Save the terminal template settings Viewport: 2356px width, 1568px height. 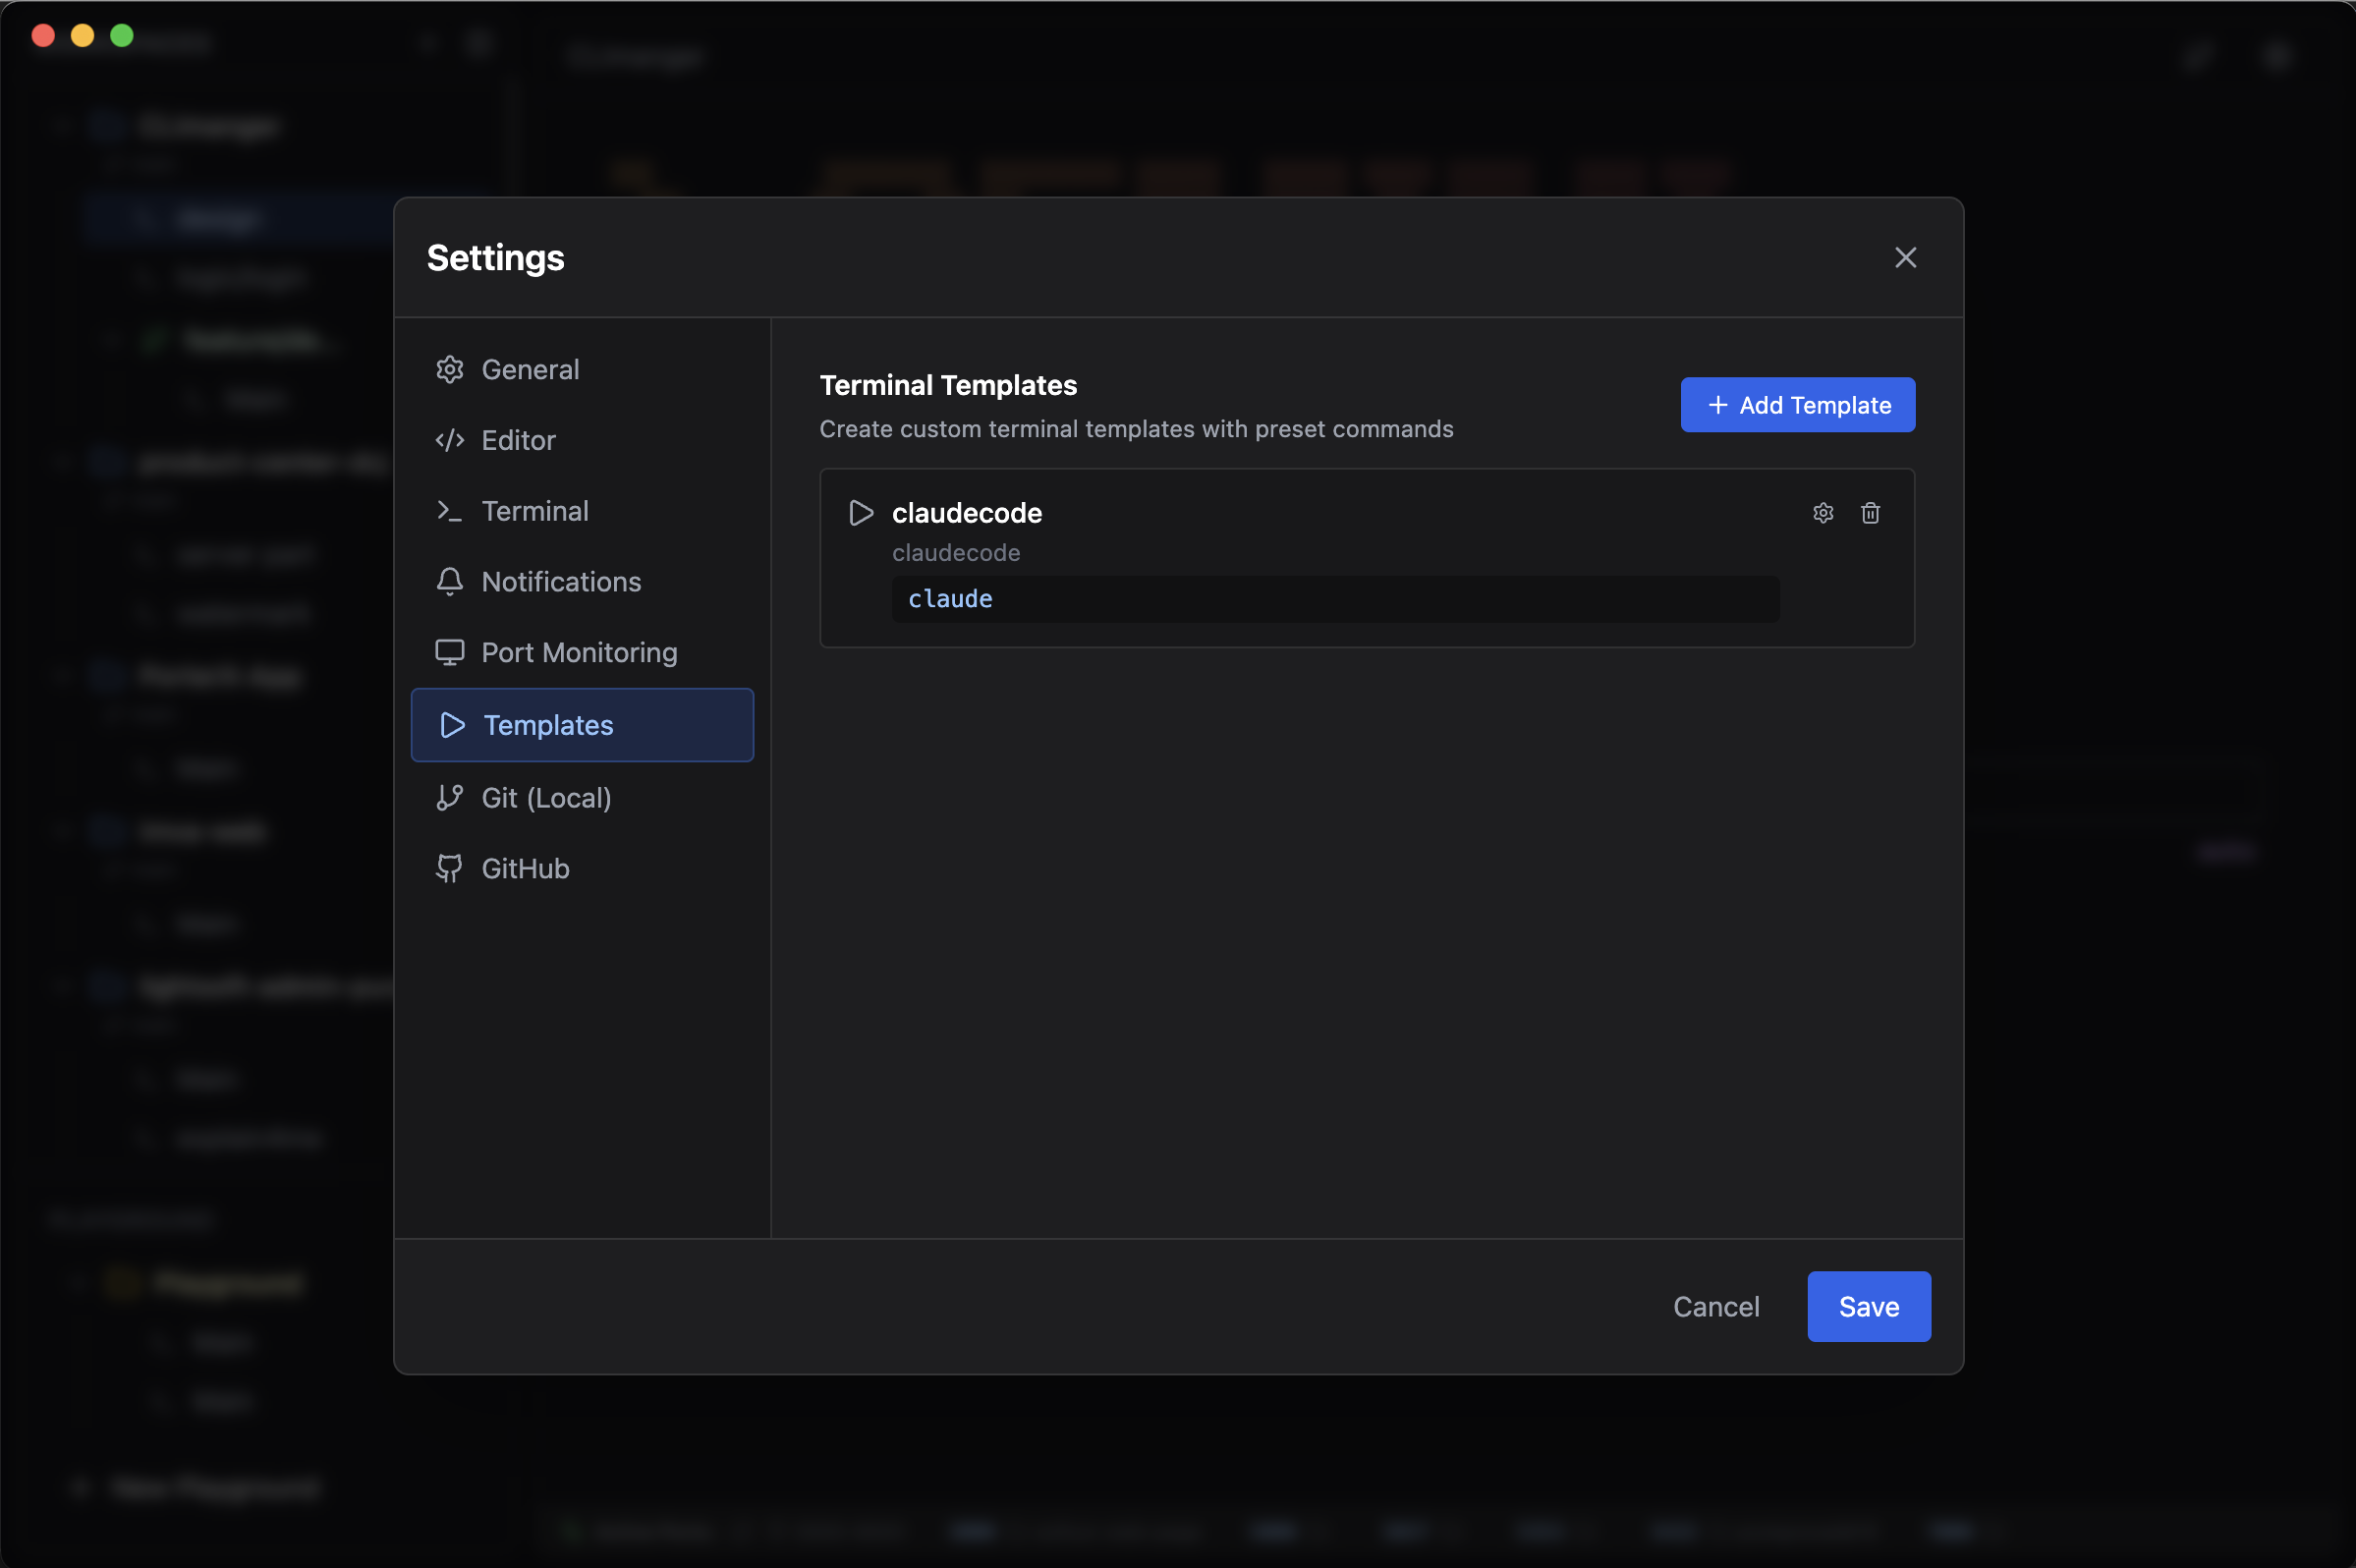1868,1306
